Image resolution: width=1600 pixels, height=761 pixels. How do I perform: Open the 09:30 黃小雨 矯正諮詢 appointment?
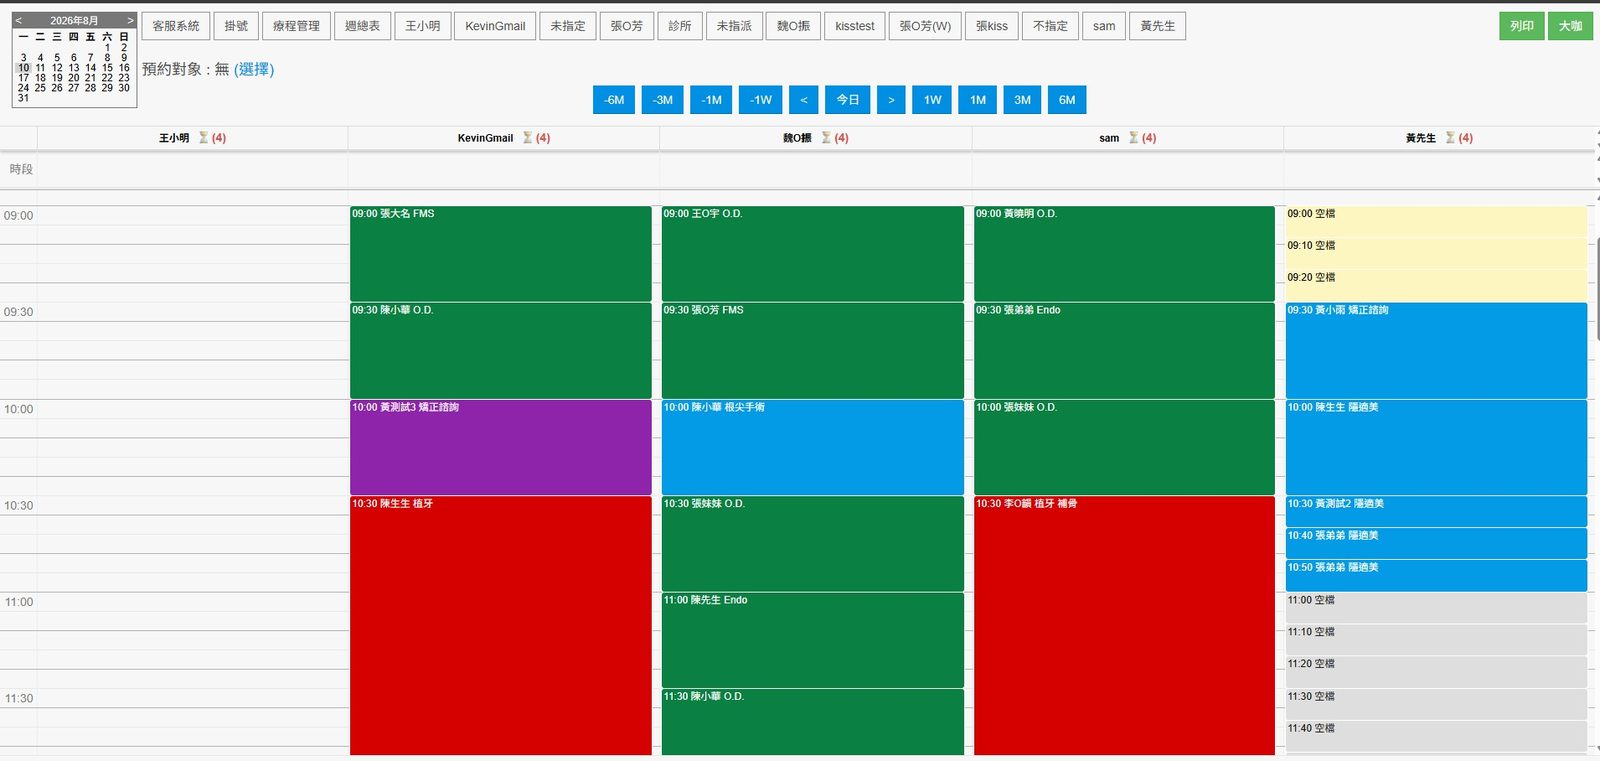click(1437, 351)
